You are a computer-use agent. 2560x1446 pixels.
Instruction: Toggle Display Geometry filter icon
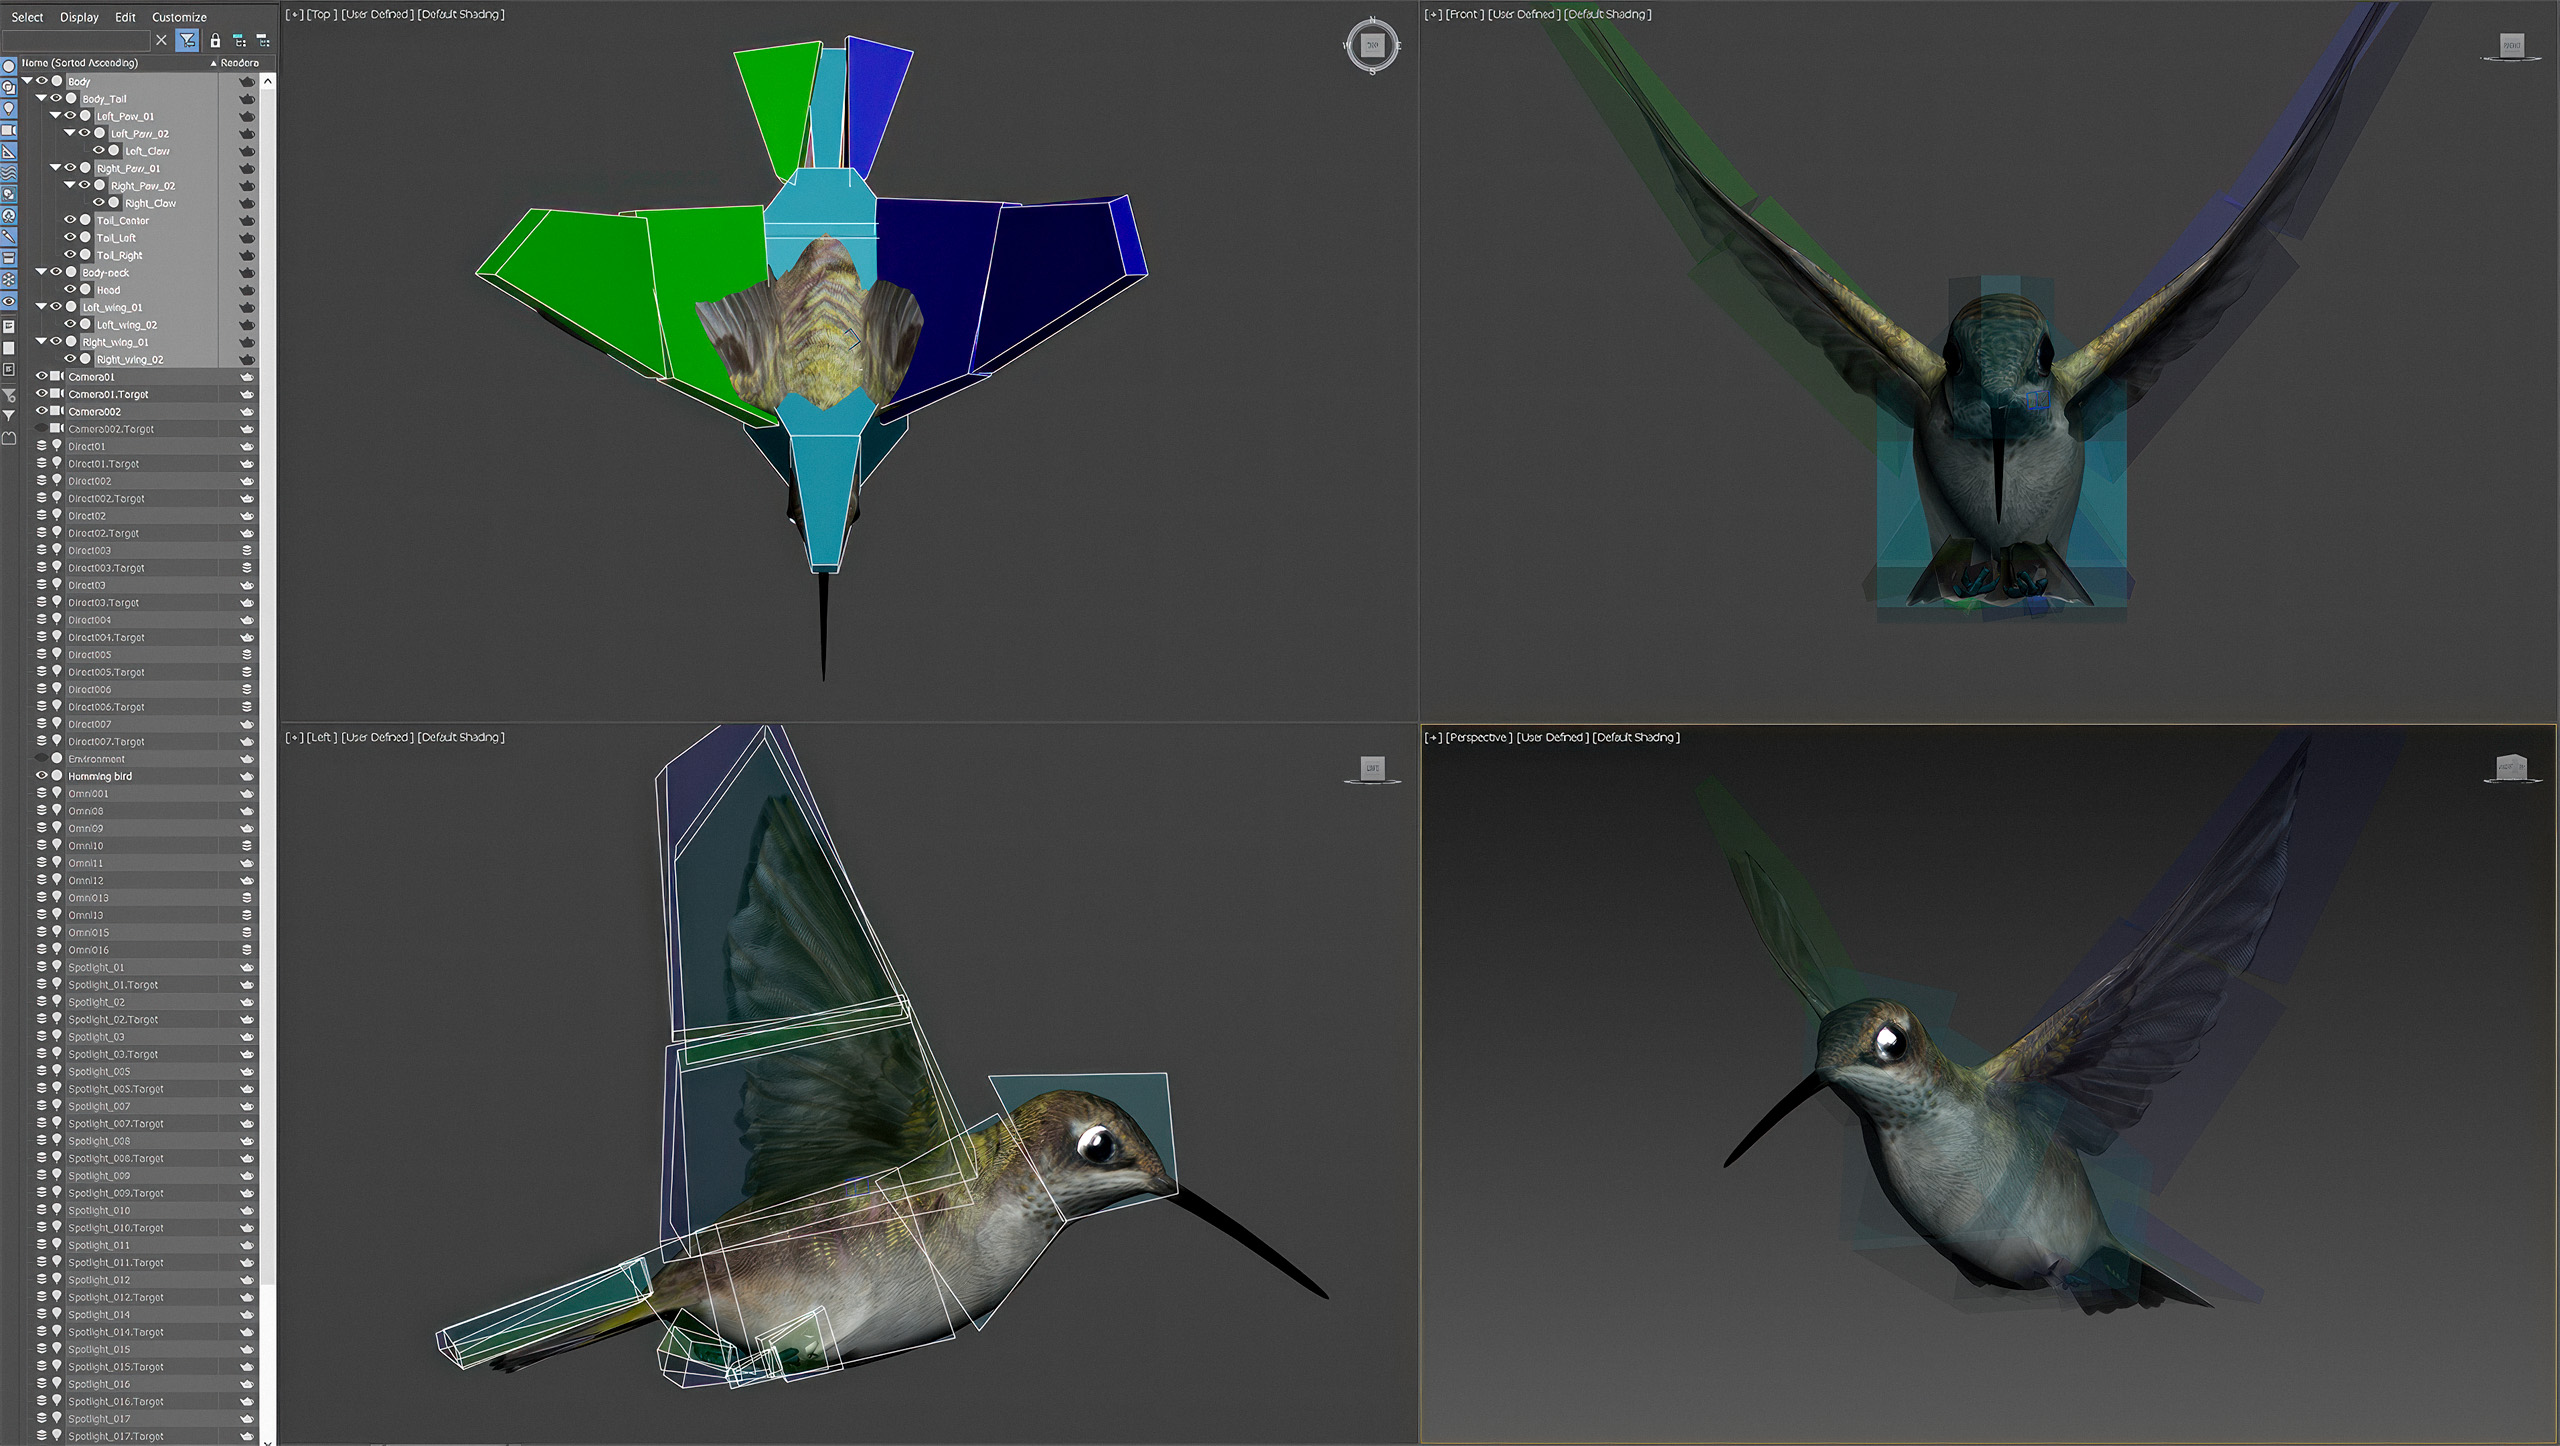tap(9, 66)
